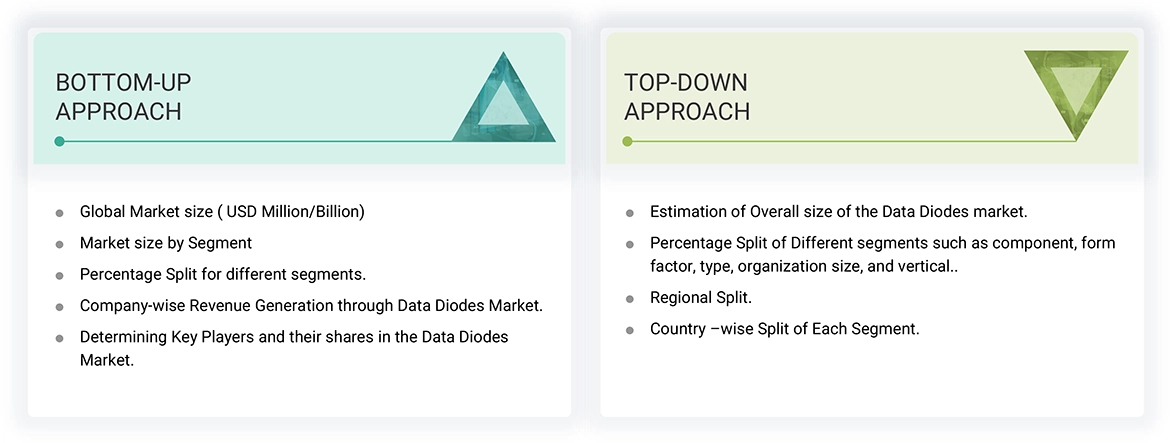The image size is (1170, 443).
Task: Click the green dot under Top-Down Approach
Action: pyautogui.click(x=627, y=141)
